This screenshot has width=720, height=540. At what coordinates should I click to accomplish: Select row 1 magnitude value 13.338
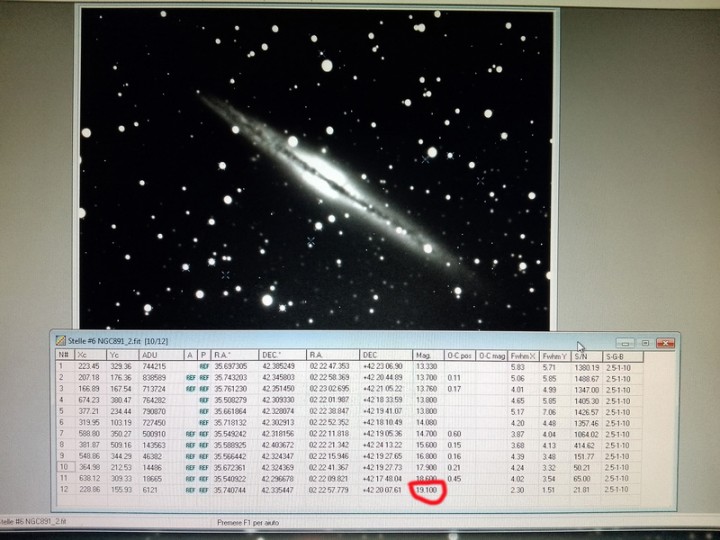point(427,367)
